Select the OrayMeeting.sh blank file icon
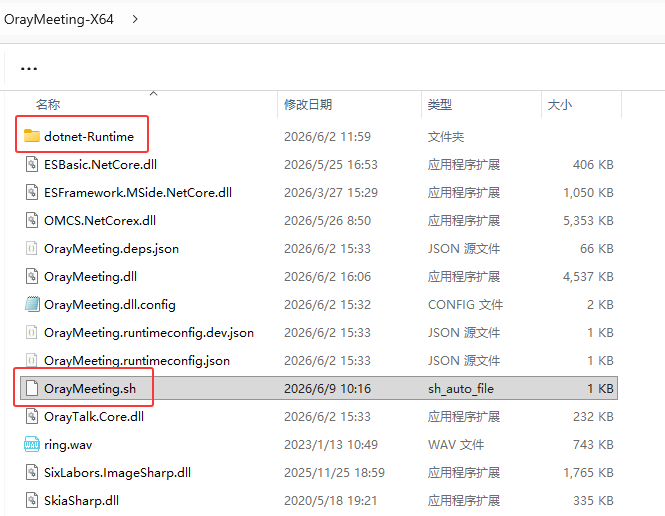Viewport: 665px width, 516px height. click(x=32, y=388)
